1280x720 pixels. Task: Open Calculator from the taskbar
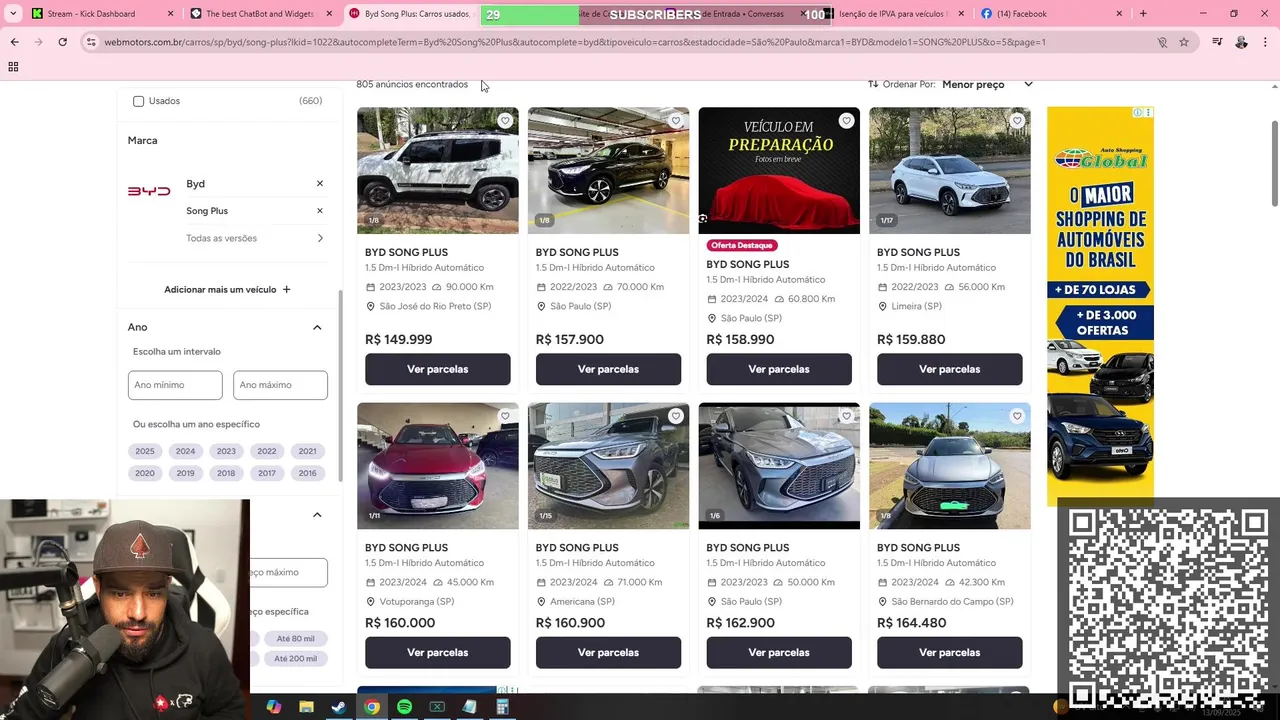click(502, 707)
